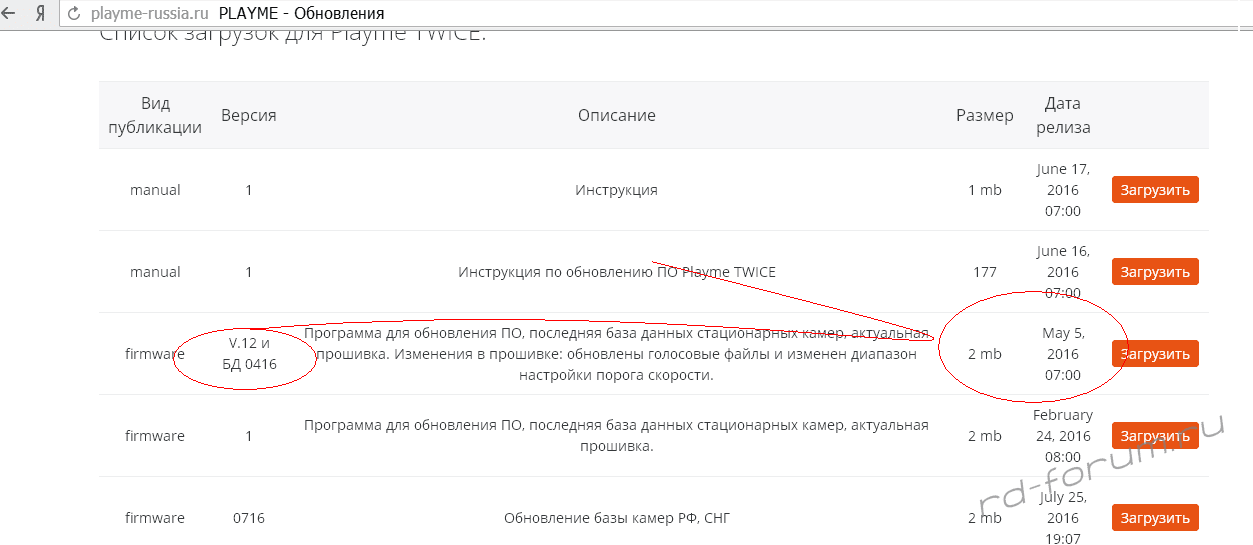1253x545 pixels.
Task: Download the Playme TWICE update instruction
Action: click(x=1155, y=272)
